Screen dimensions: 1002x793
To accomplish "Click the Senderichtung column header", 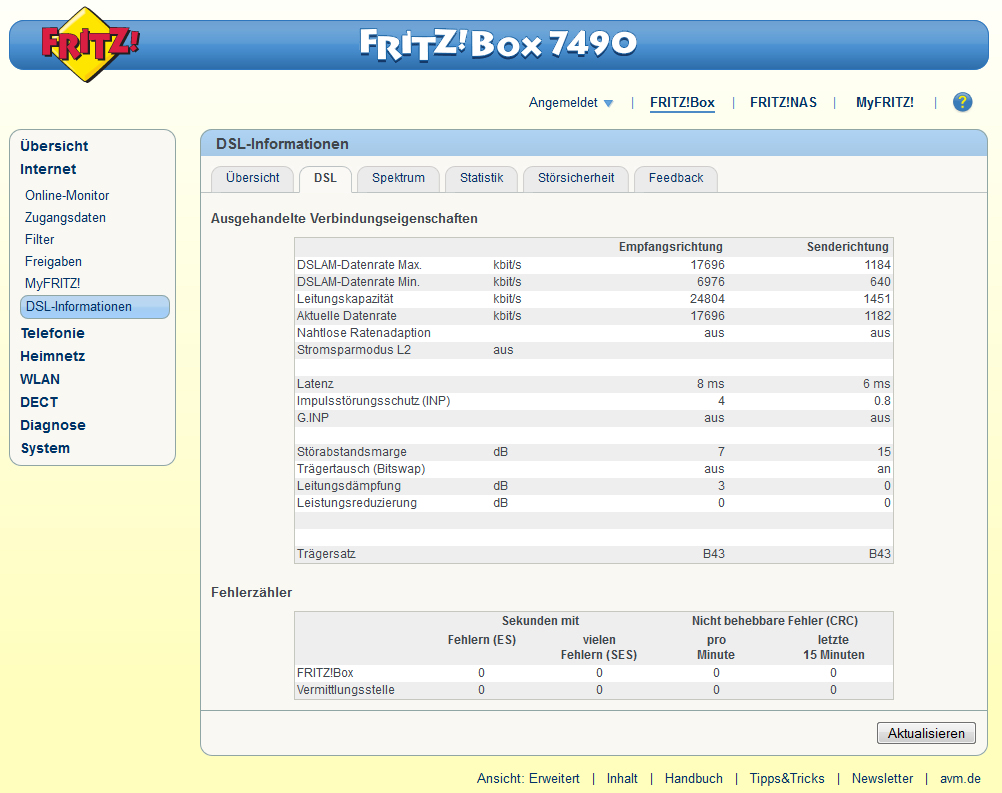I will [x=847, y=247].
